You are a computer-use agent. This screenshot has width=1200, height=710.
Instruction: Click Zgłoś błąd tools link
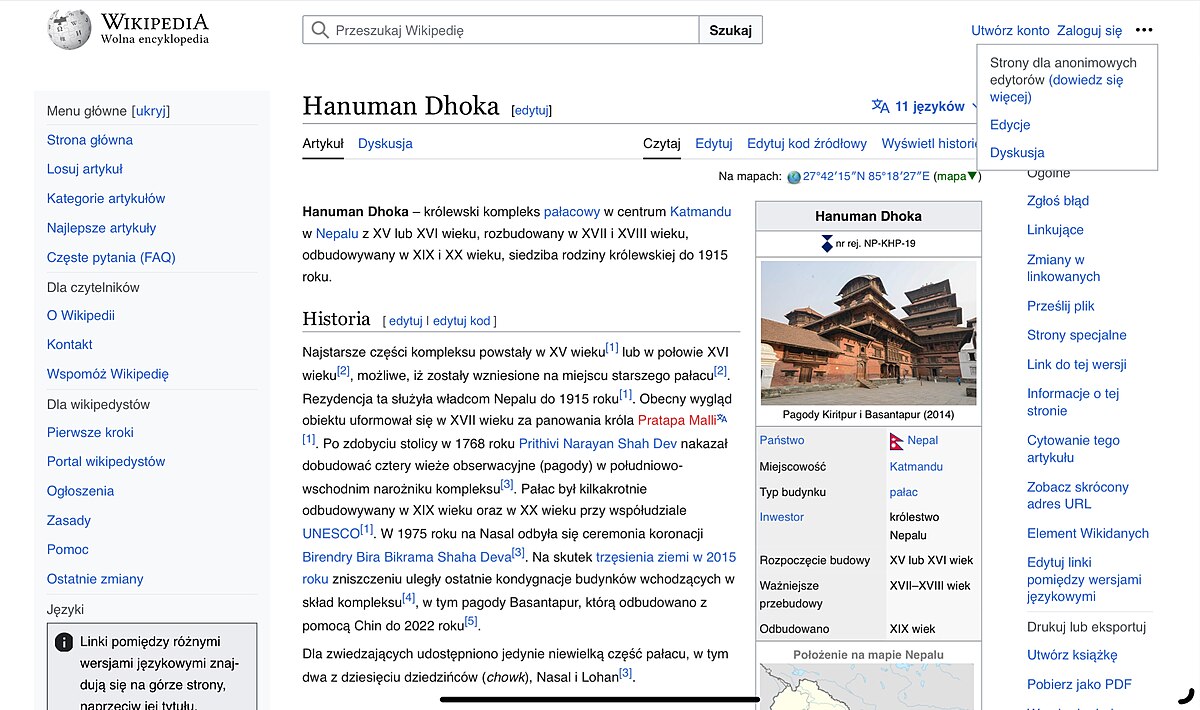1058,201
